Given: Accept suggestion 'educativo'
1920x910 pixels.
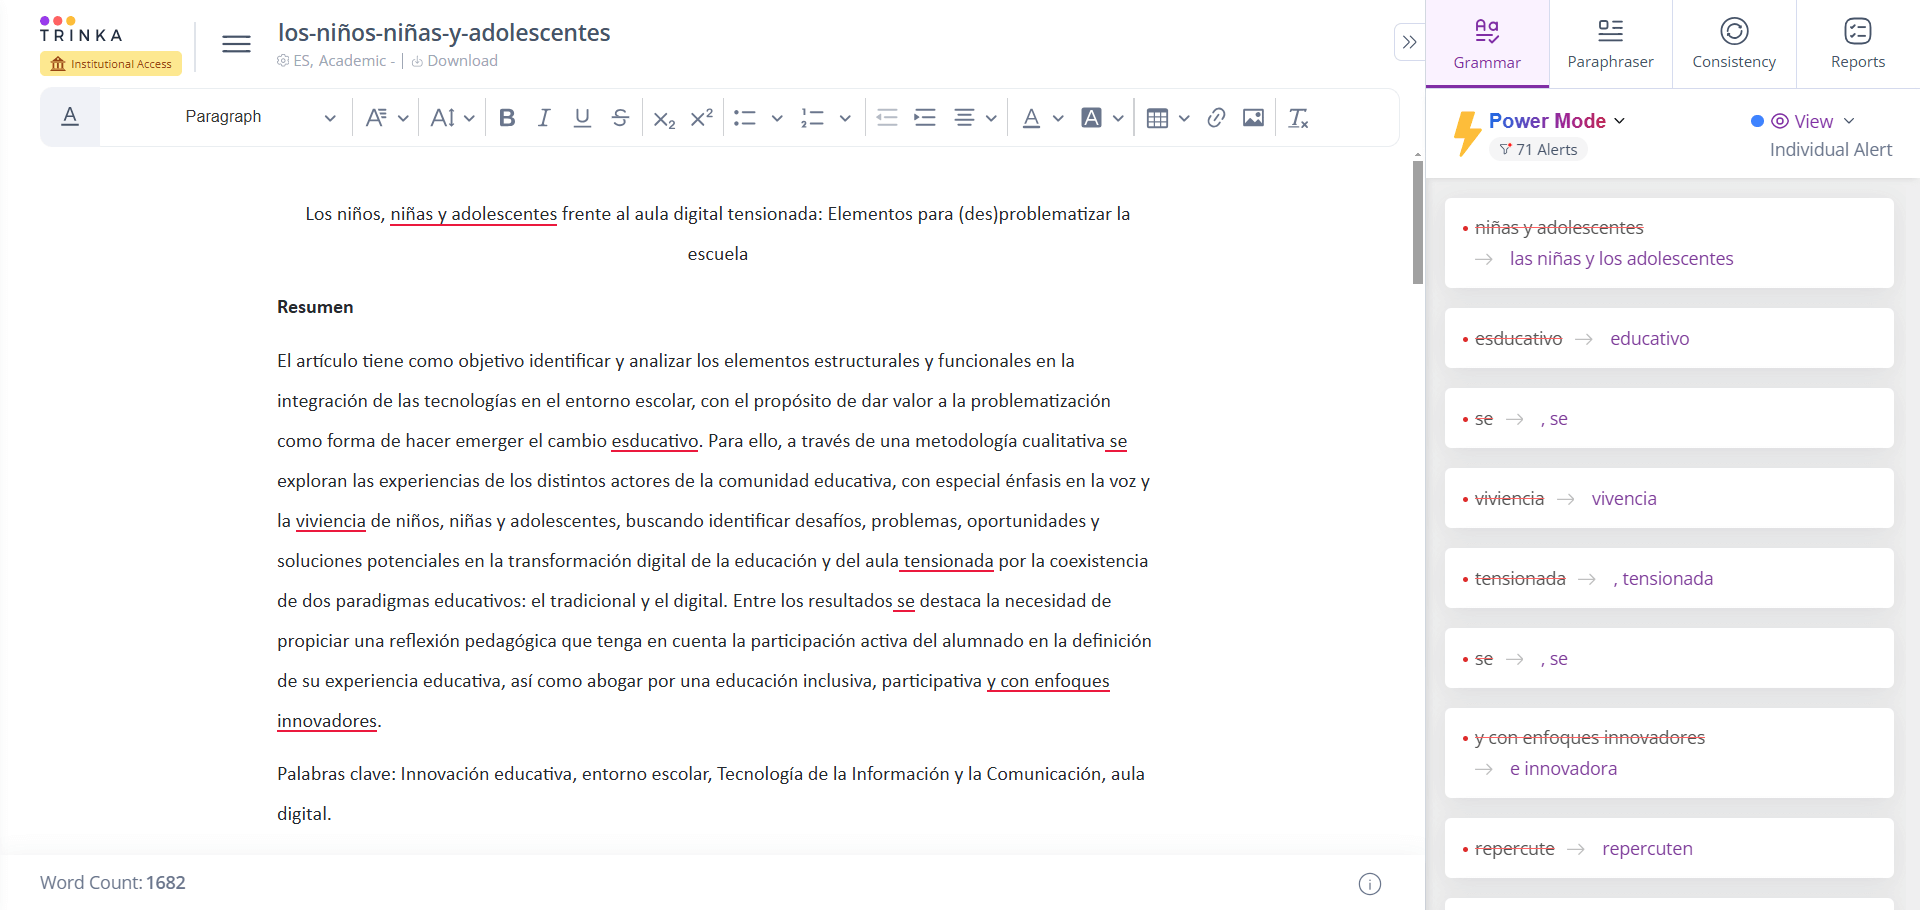Looking at the screenshot, I should pos(1649,338).
